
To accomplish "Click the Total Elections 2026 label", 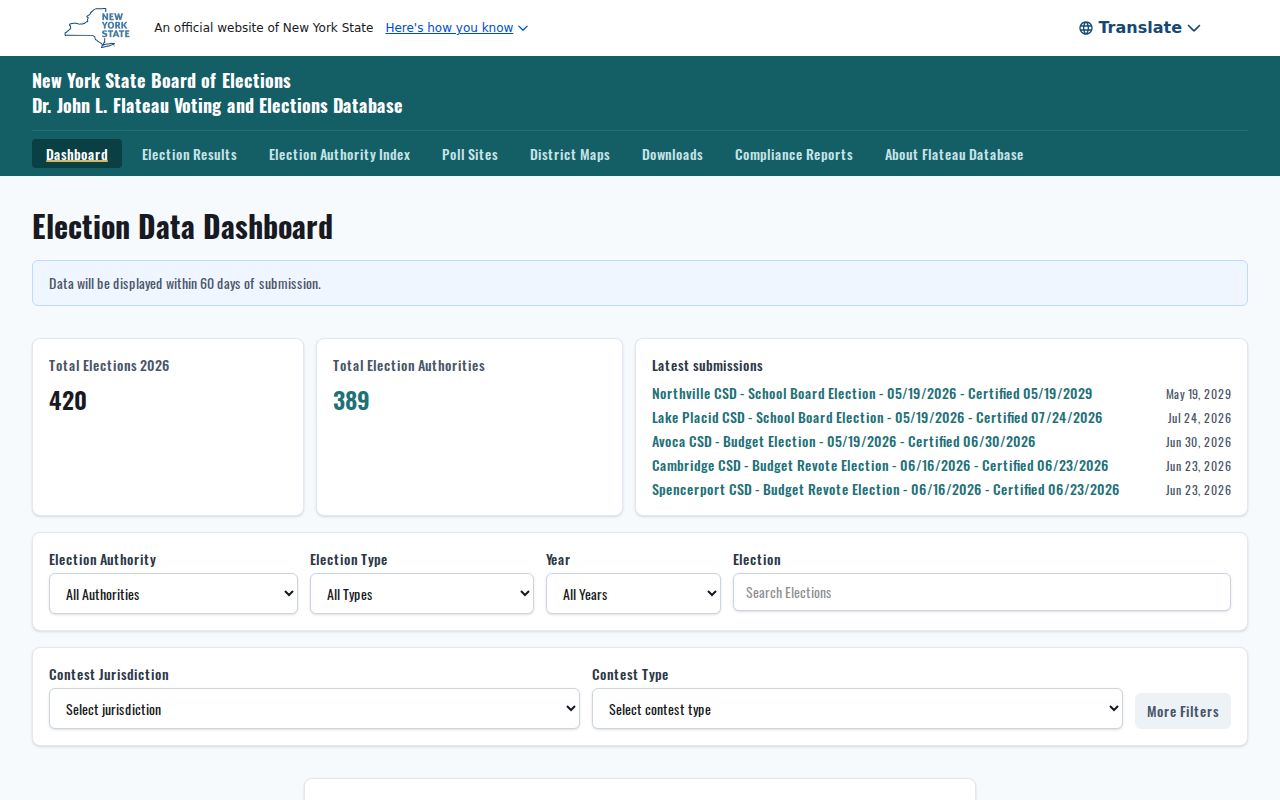I will [109, 366].
